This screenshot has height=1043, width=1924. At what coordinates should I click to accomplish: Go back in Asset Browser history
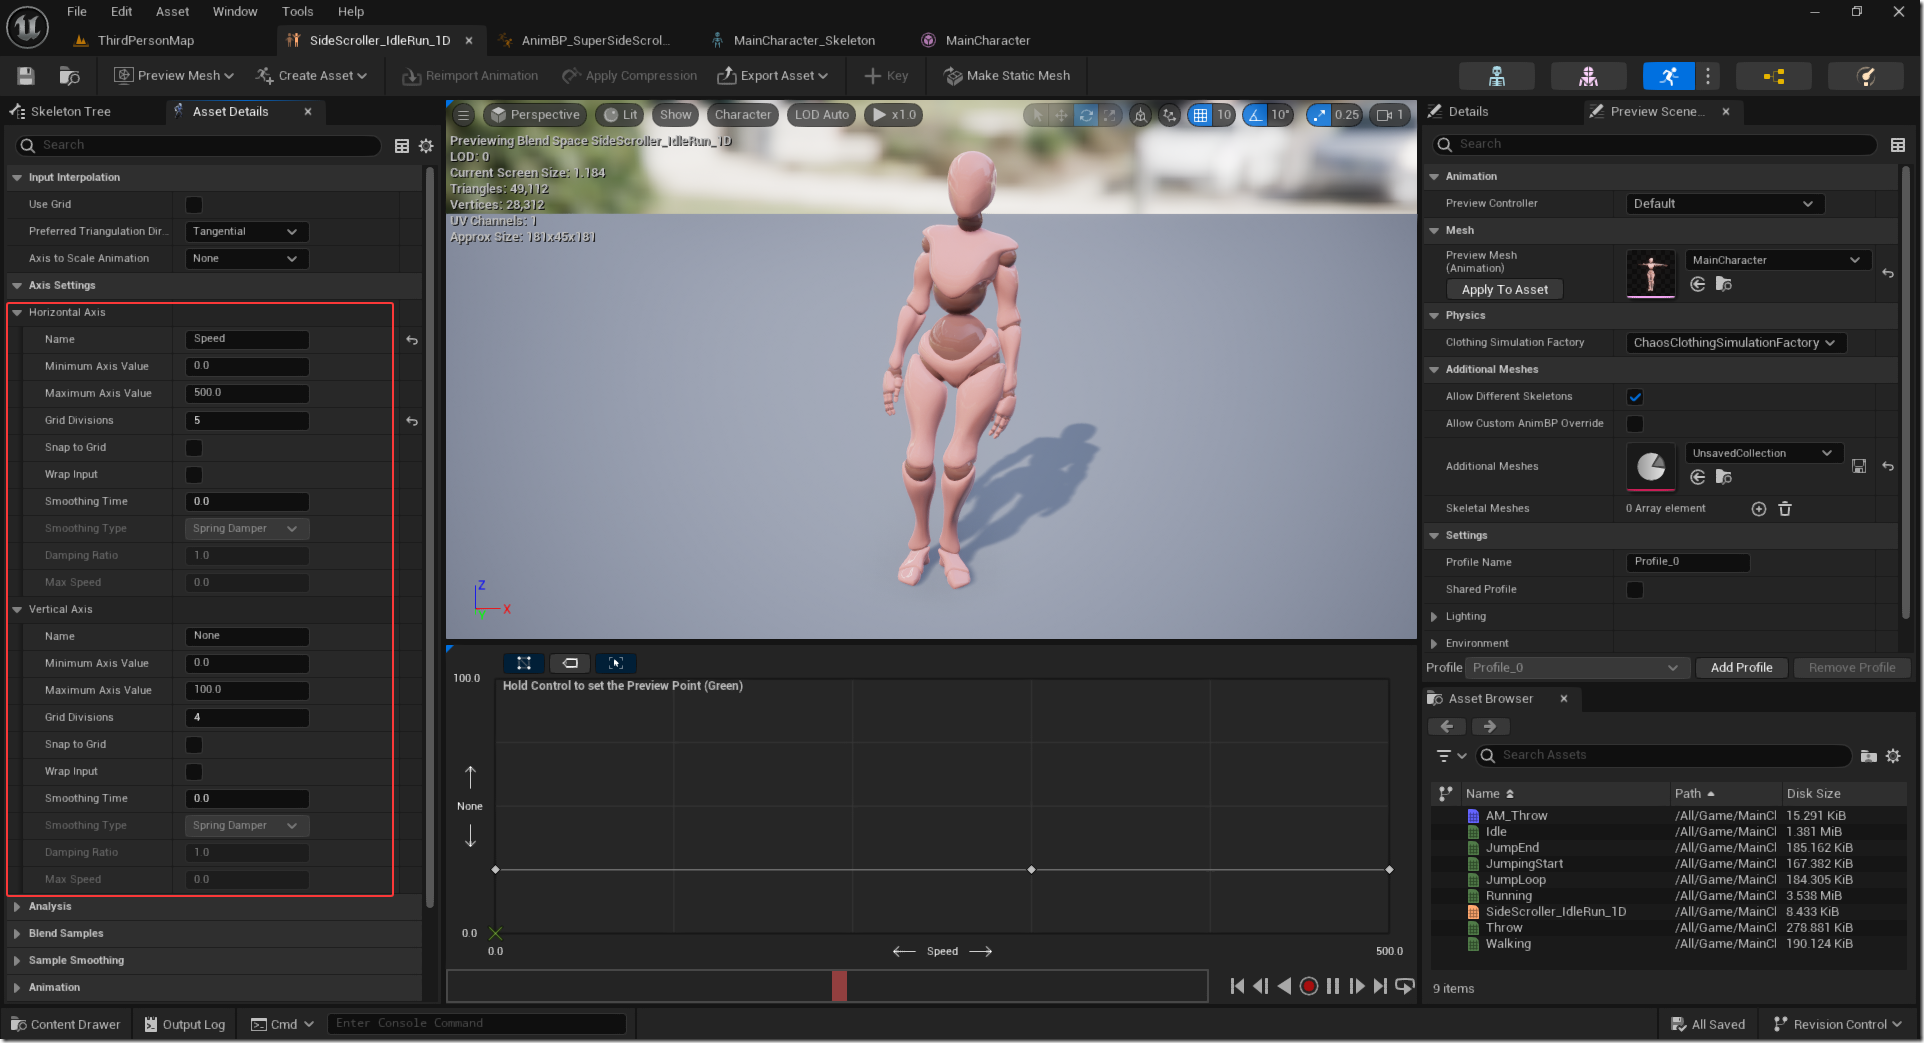tap(1447, 727)
